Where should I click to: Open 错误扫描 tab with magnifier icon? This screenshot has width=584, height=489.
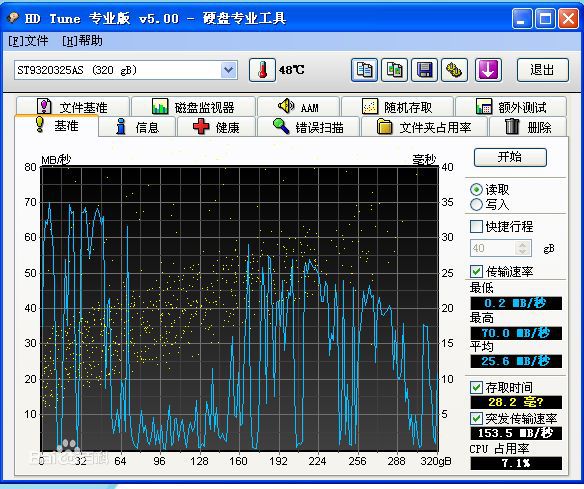308,127
